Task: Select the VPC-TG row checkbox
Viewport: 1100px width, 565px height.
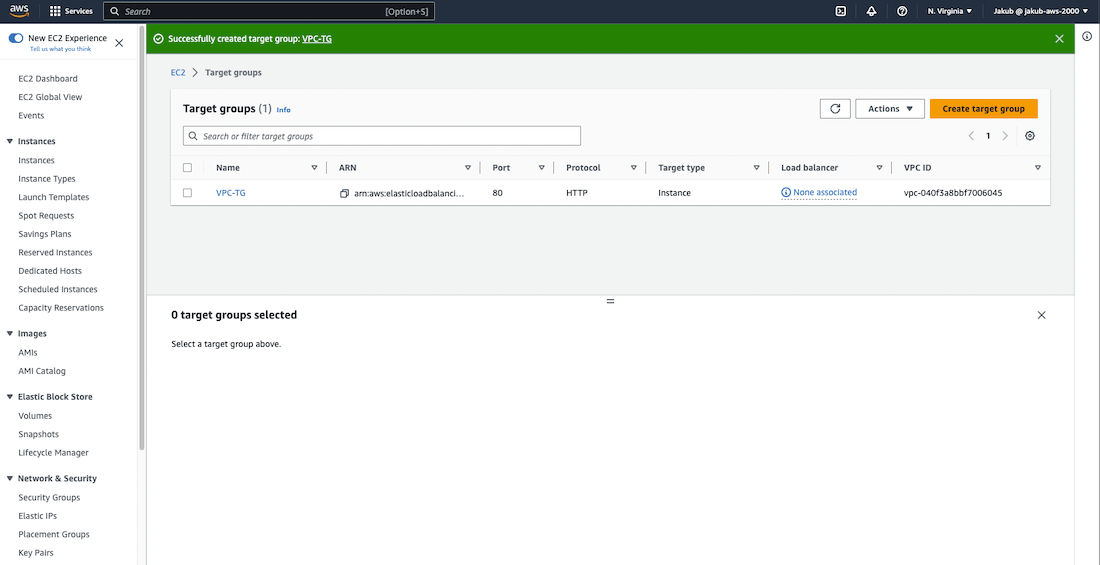Action: point(187,193)
